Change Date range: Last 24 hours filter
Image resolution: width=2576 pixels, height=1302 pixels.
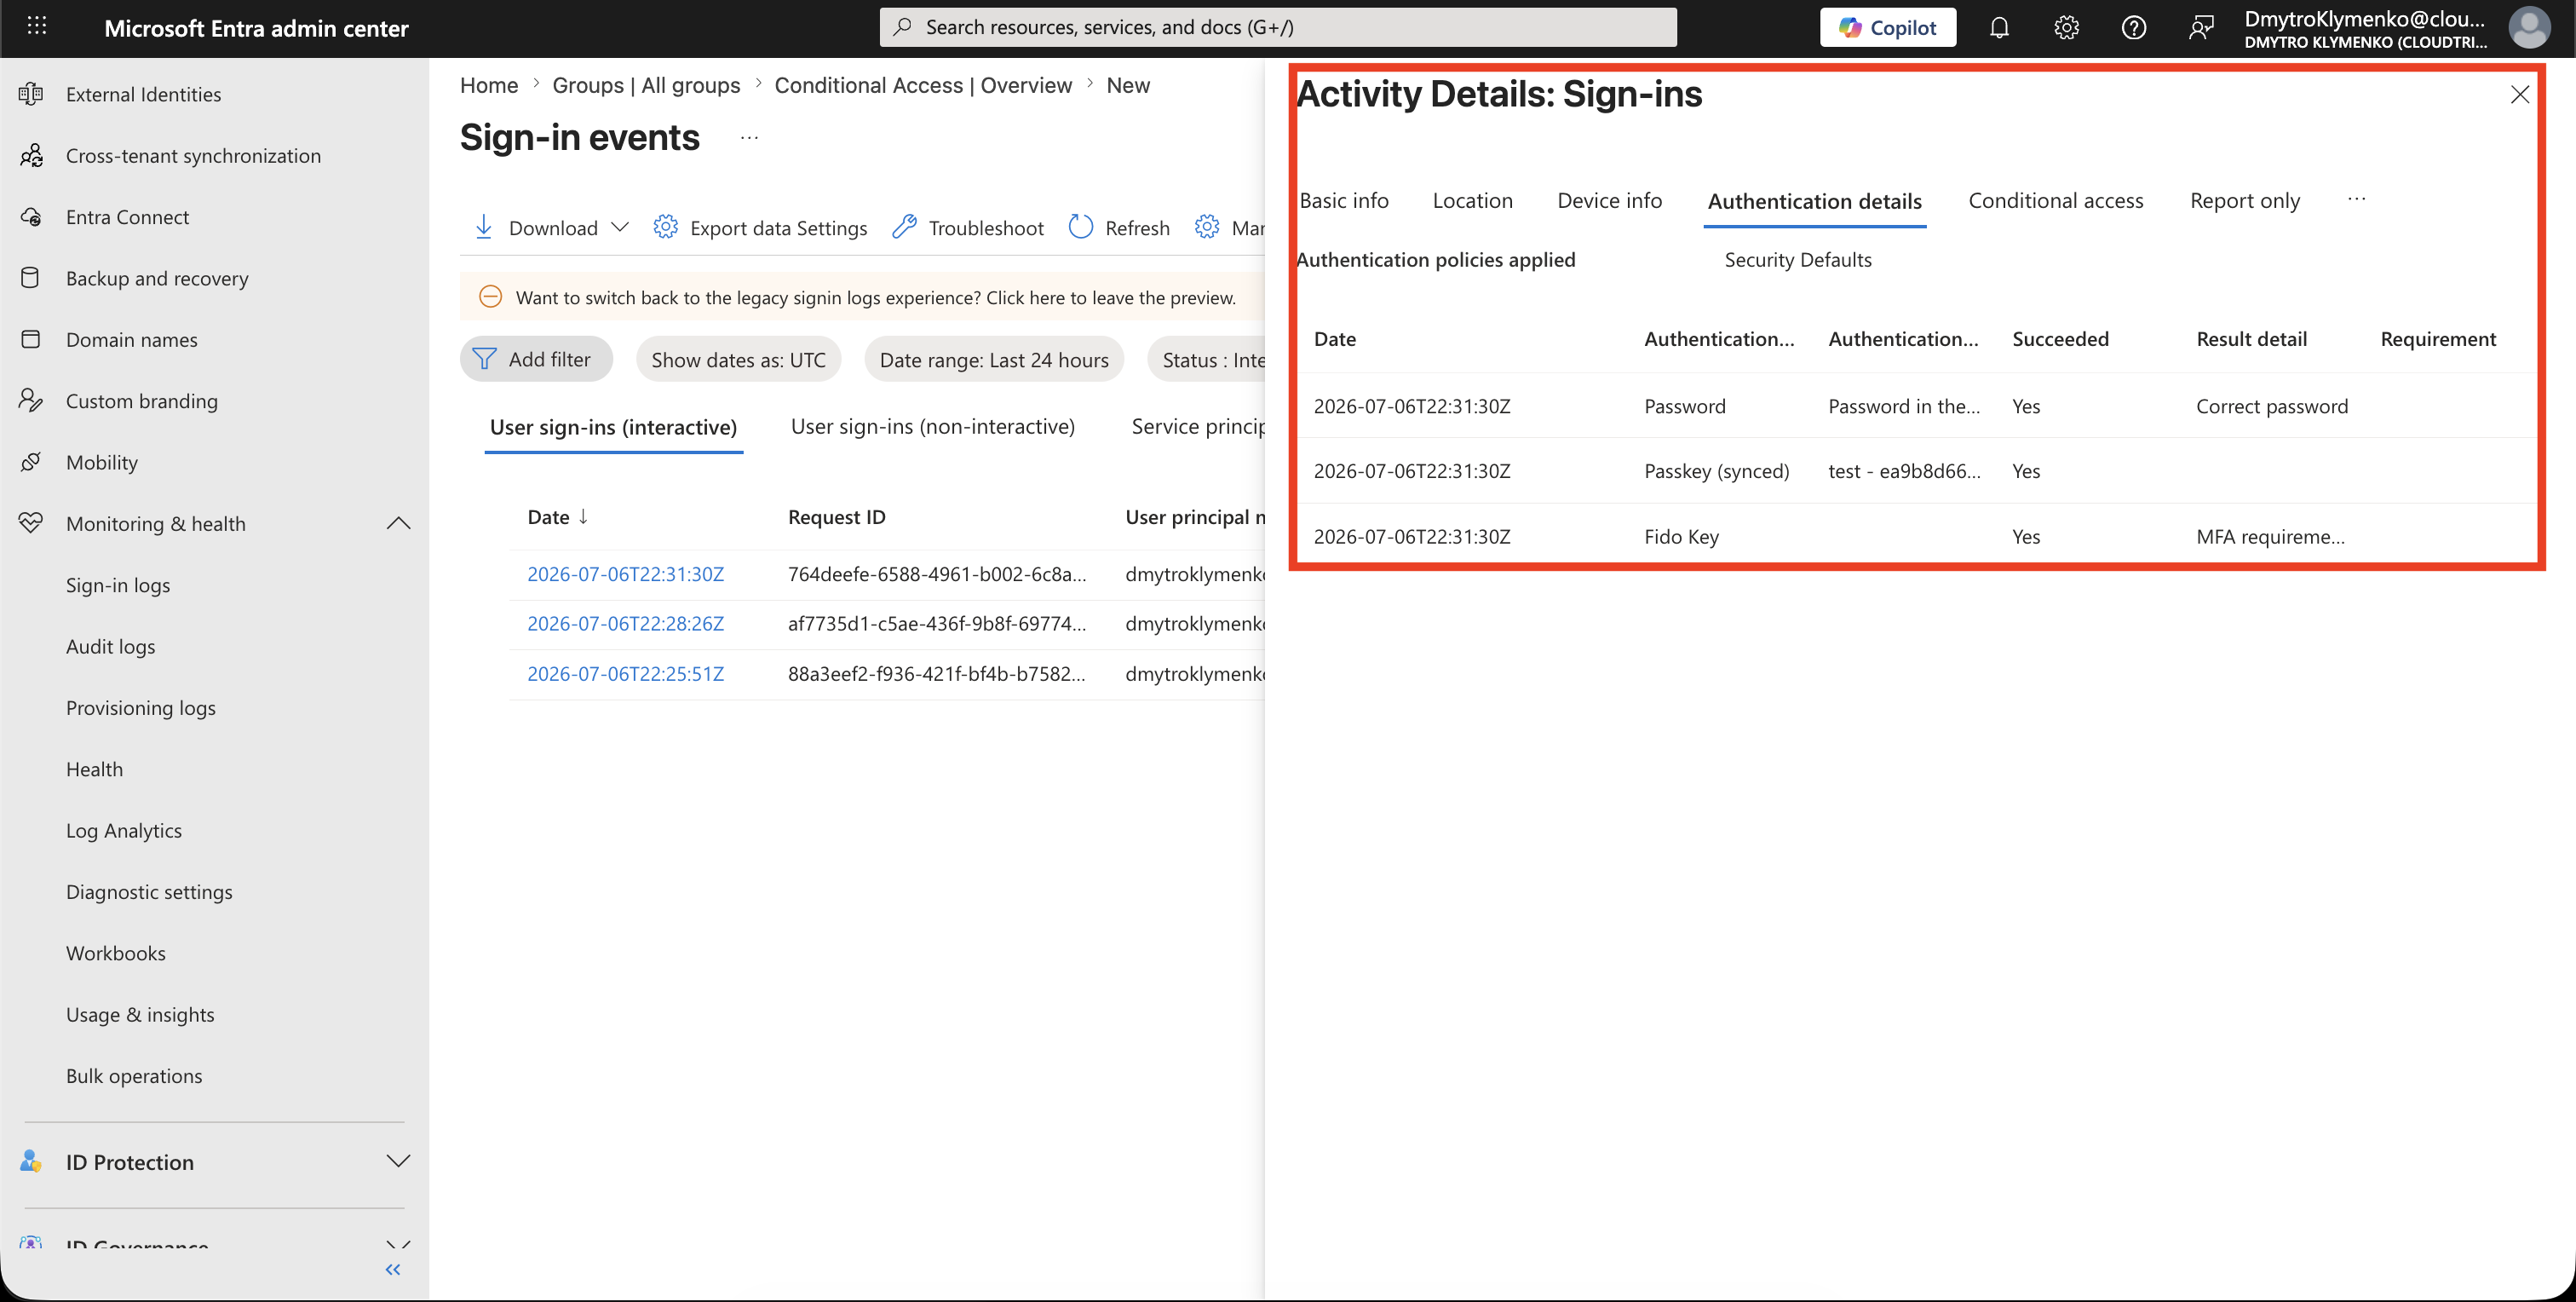994,359
